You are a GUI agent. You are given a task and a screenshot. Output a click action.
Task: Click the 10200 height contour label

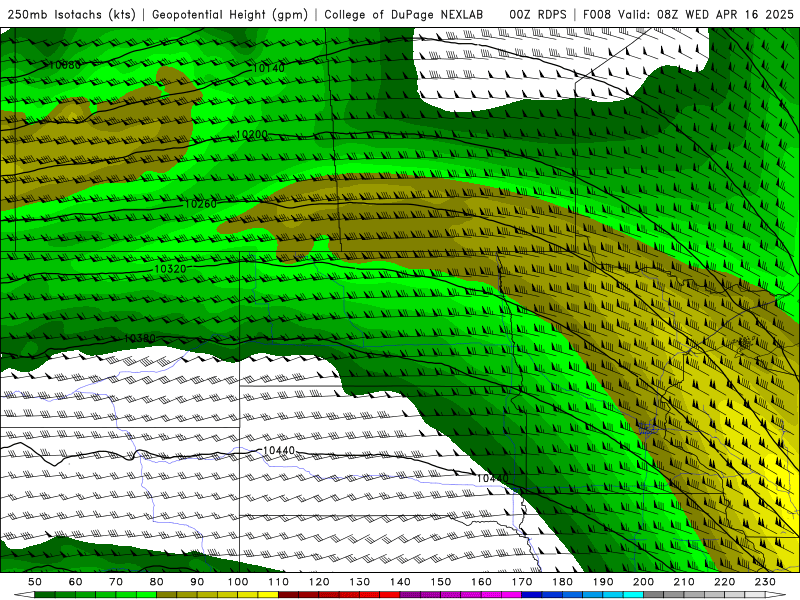pyautogui.click(x=252, y=135)
